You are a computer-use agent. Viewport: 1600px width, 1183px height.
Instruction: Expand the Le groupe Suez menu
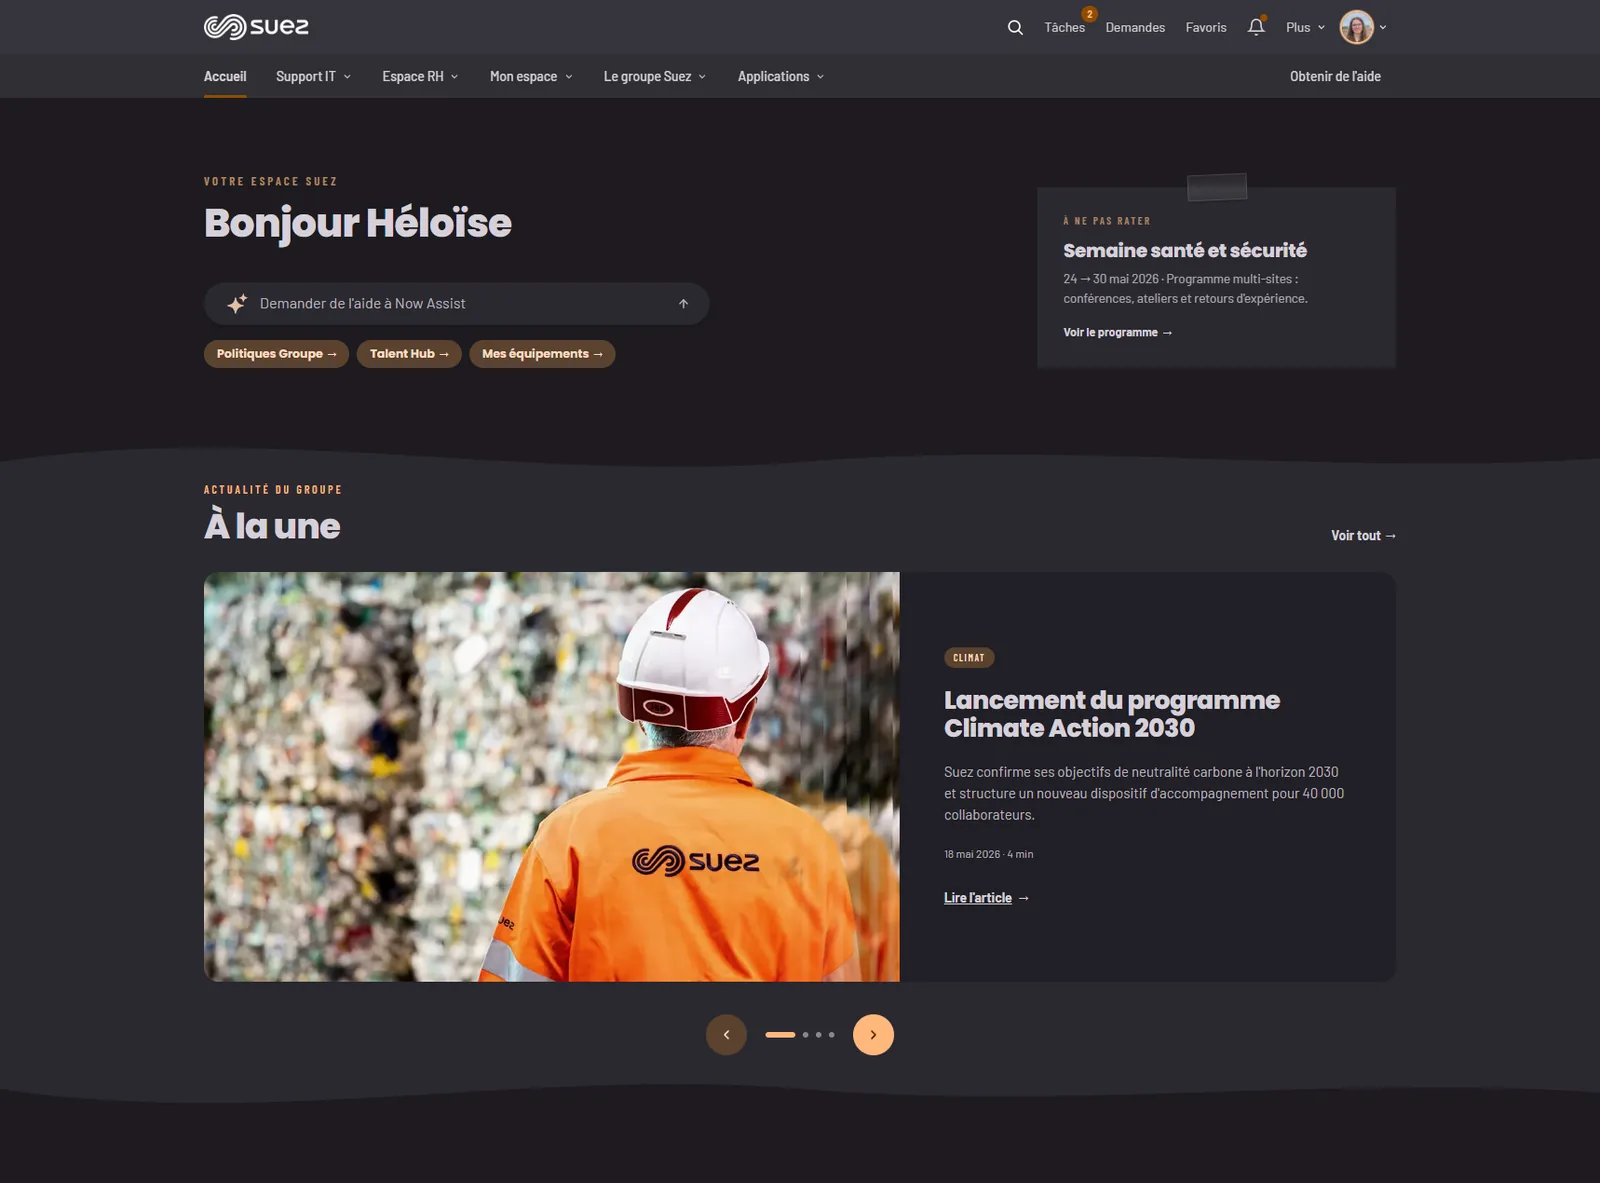[655, 76]
